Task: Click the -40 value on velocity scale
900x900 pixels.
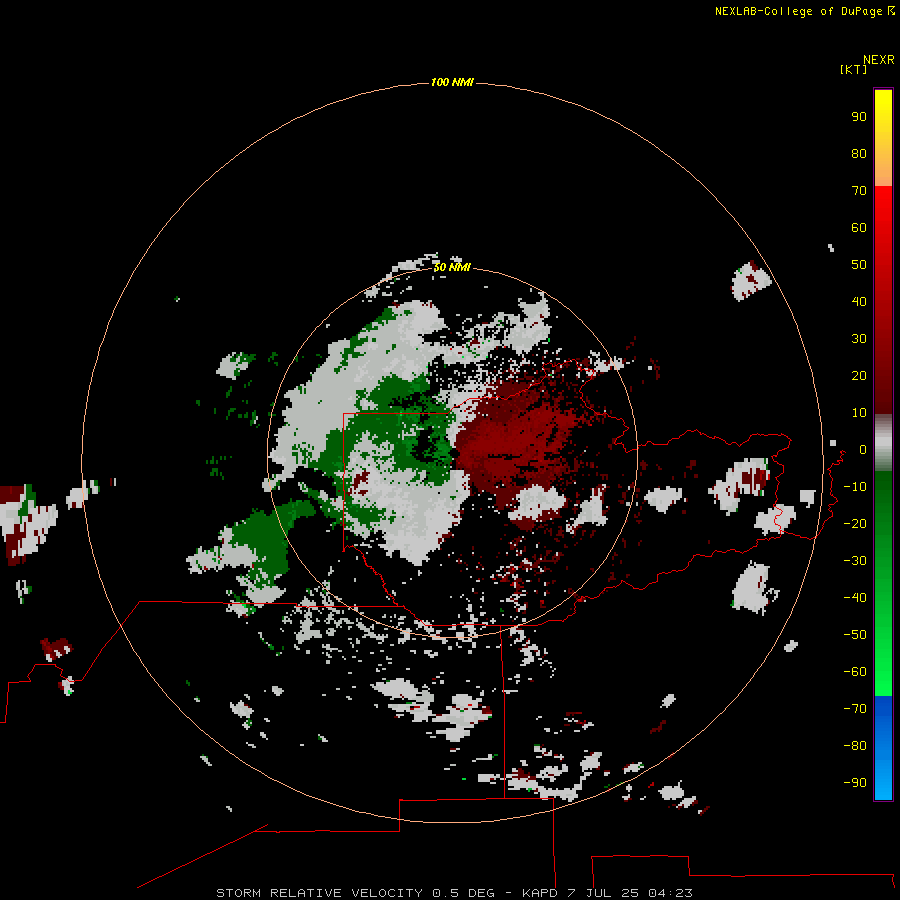Action: pos(855,598)
